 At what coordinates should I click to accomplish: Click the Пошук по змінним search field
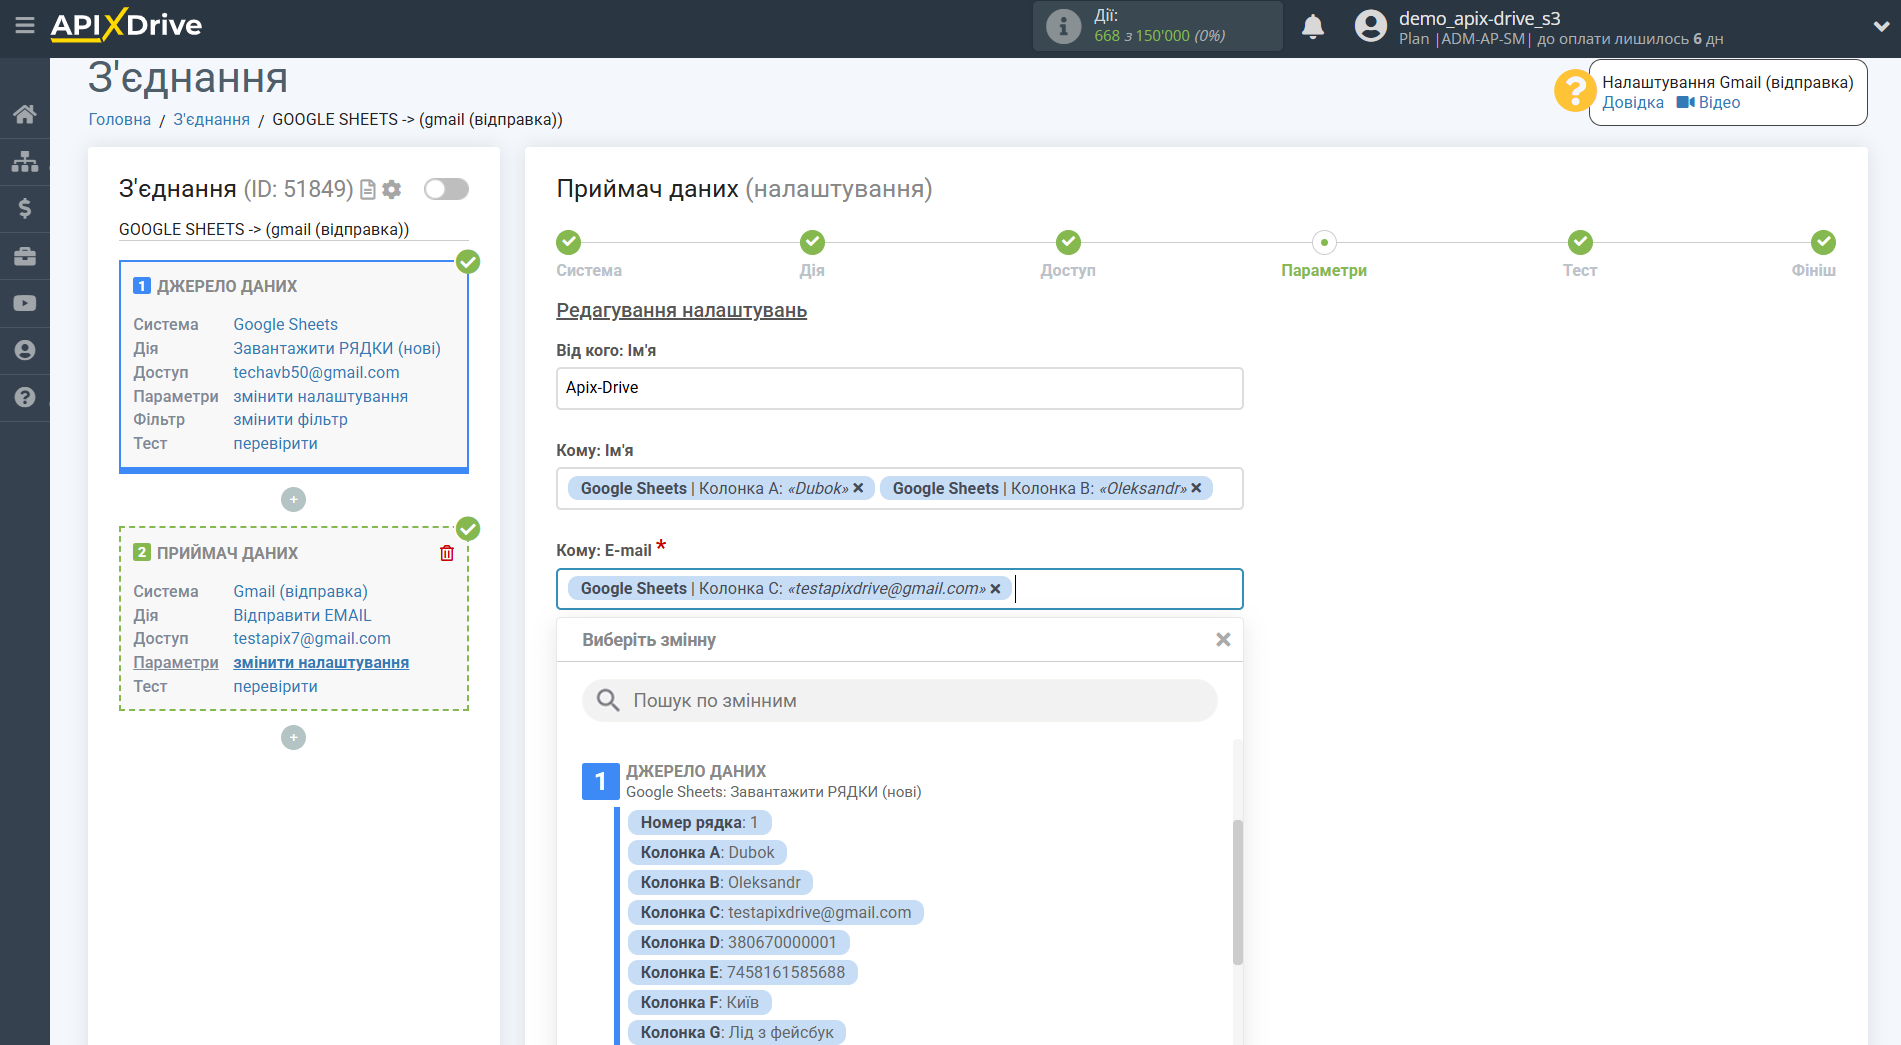pyautogui.click(x=899, y=700)
